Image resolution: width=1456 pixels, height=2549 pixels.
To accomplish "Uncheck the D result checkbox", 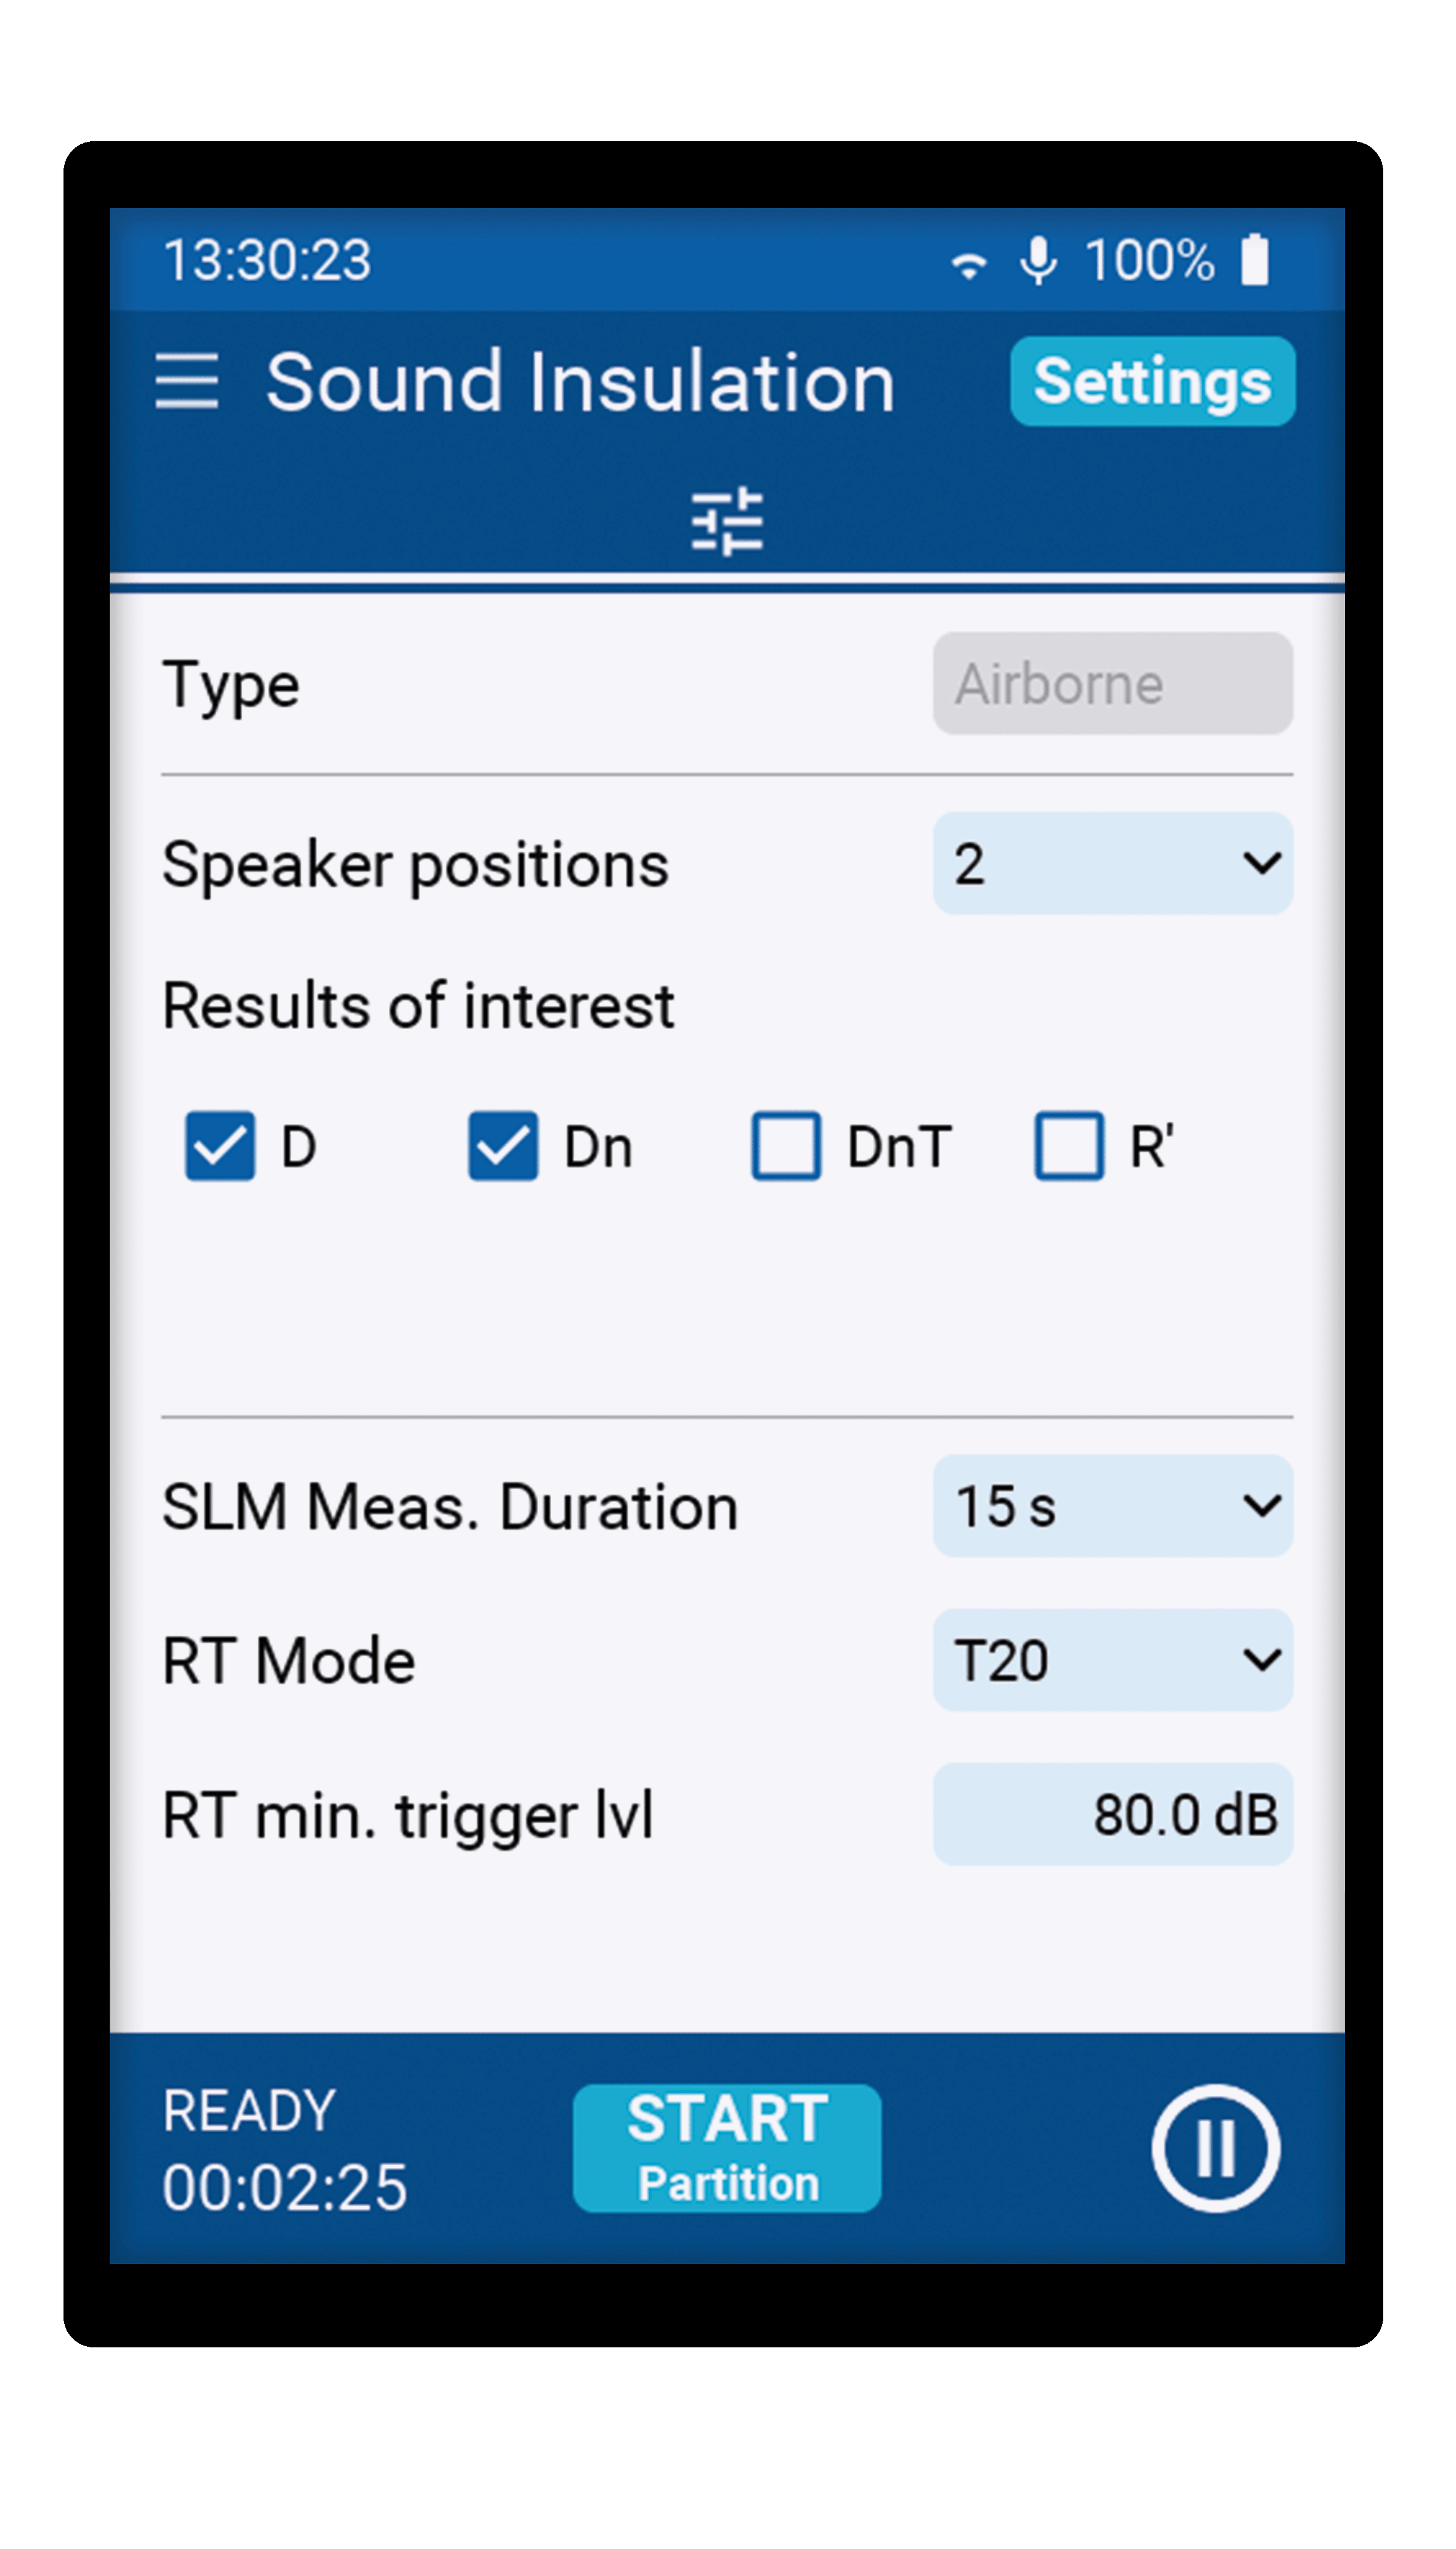I will (x=220, y=1146).
